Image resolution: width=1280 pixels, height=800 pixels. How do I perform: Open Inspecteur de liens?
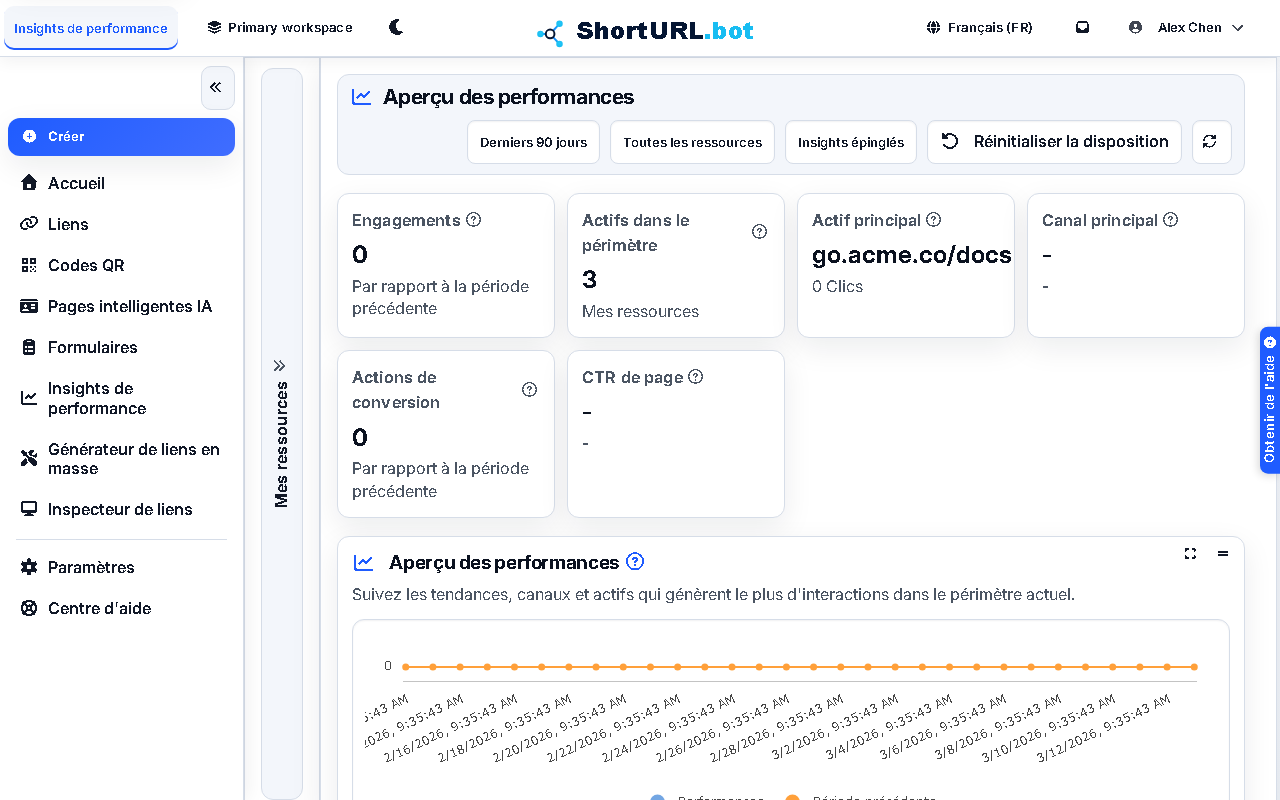click(x=121, y=509)
